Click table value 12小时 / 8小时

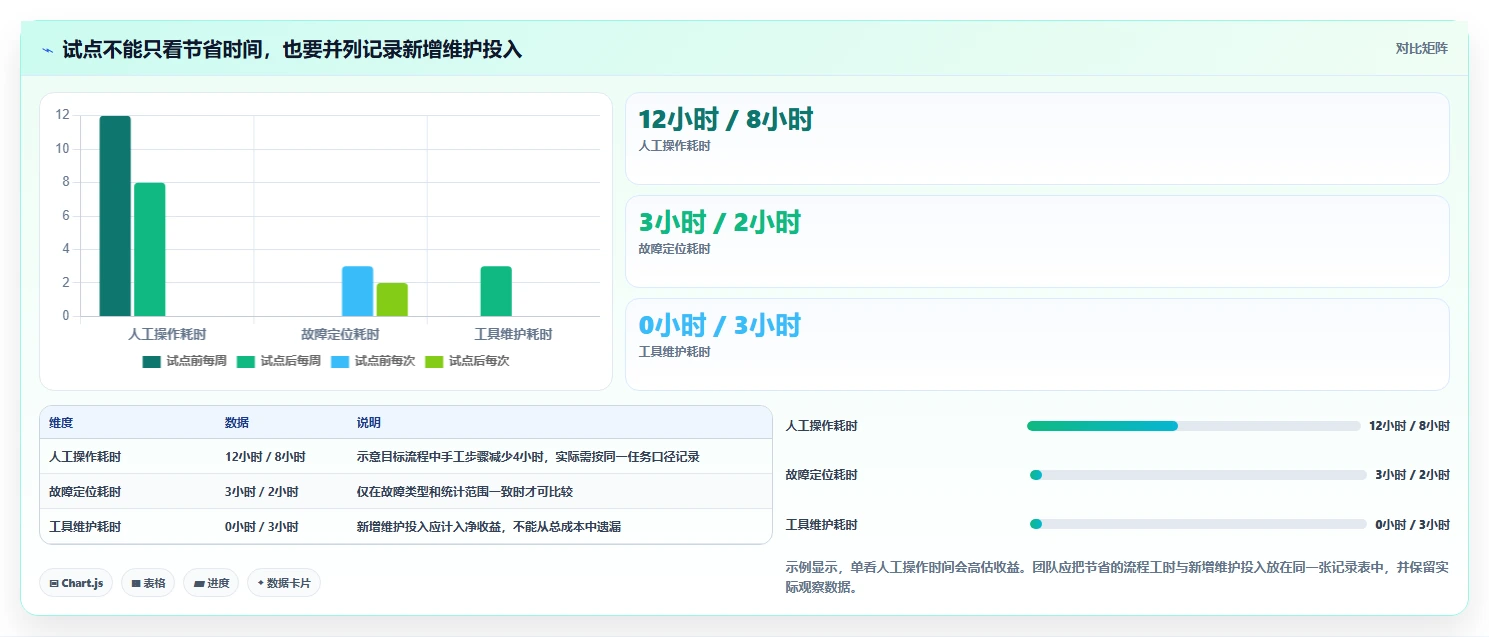[265, 457]
